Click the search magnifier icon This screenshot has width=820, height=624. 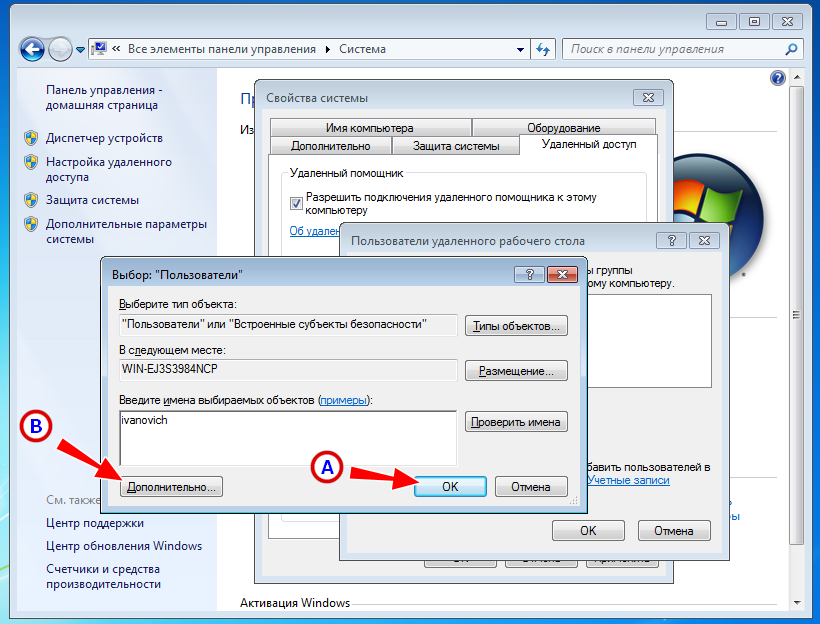click(791, 49)
